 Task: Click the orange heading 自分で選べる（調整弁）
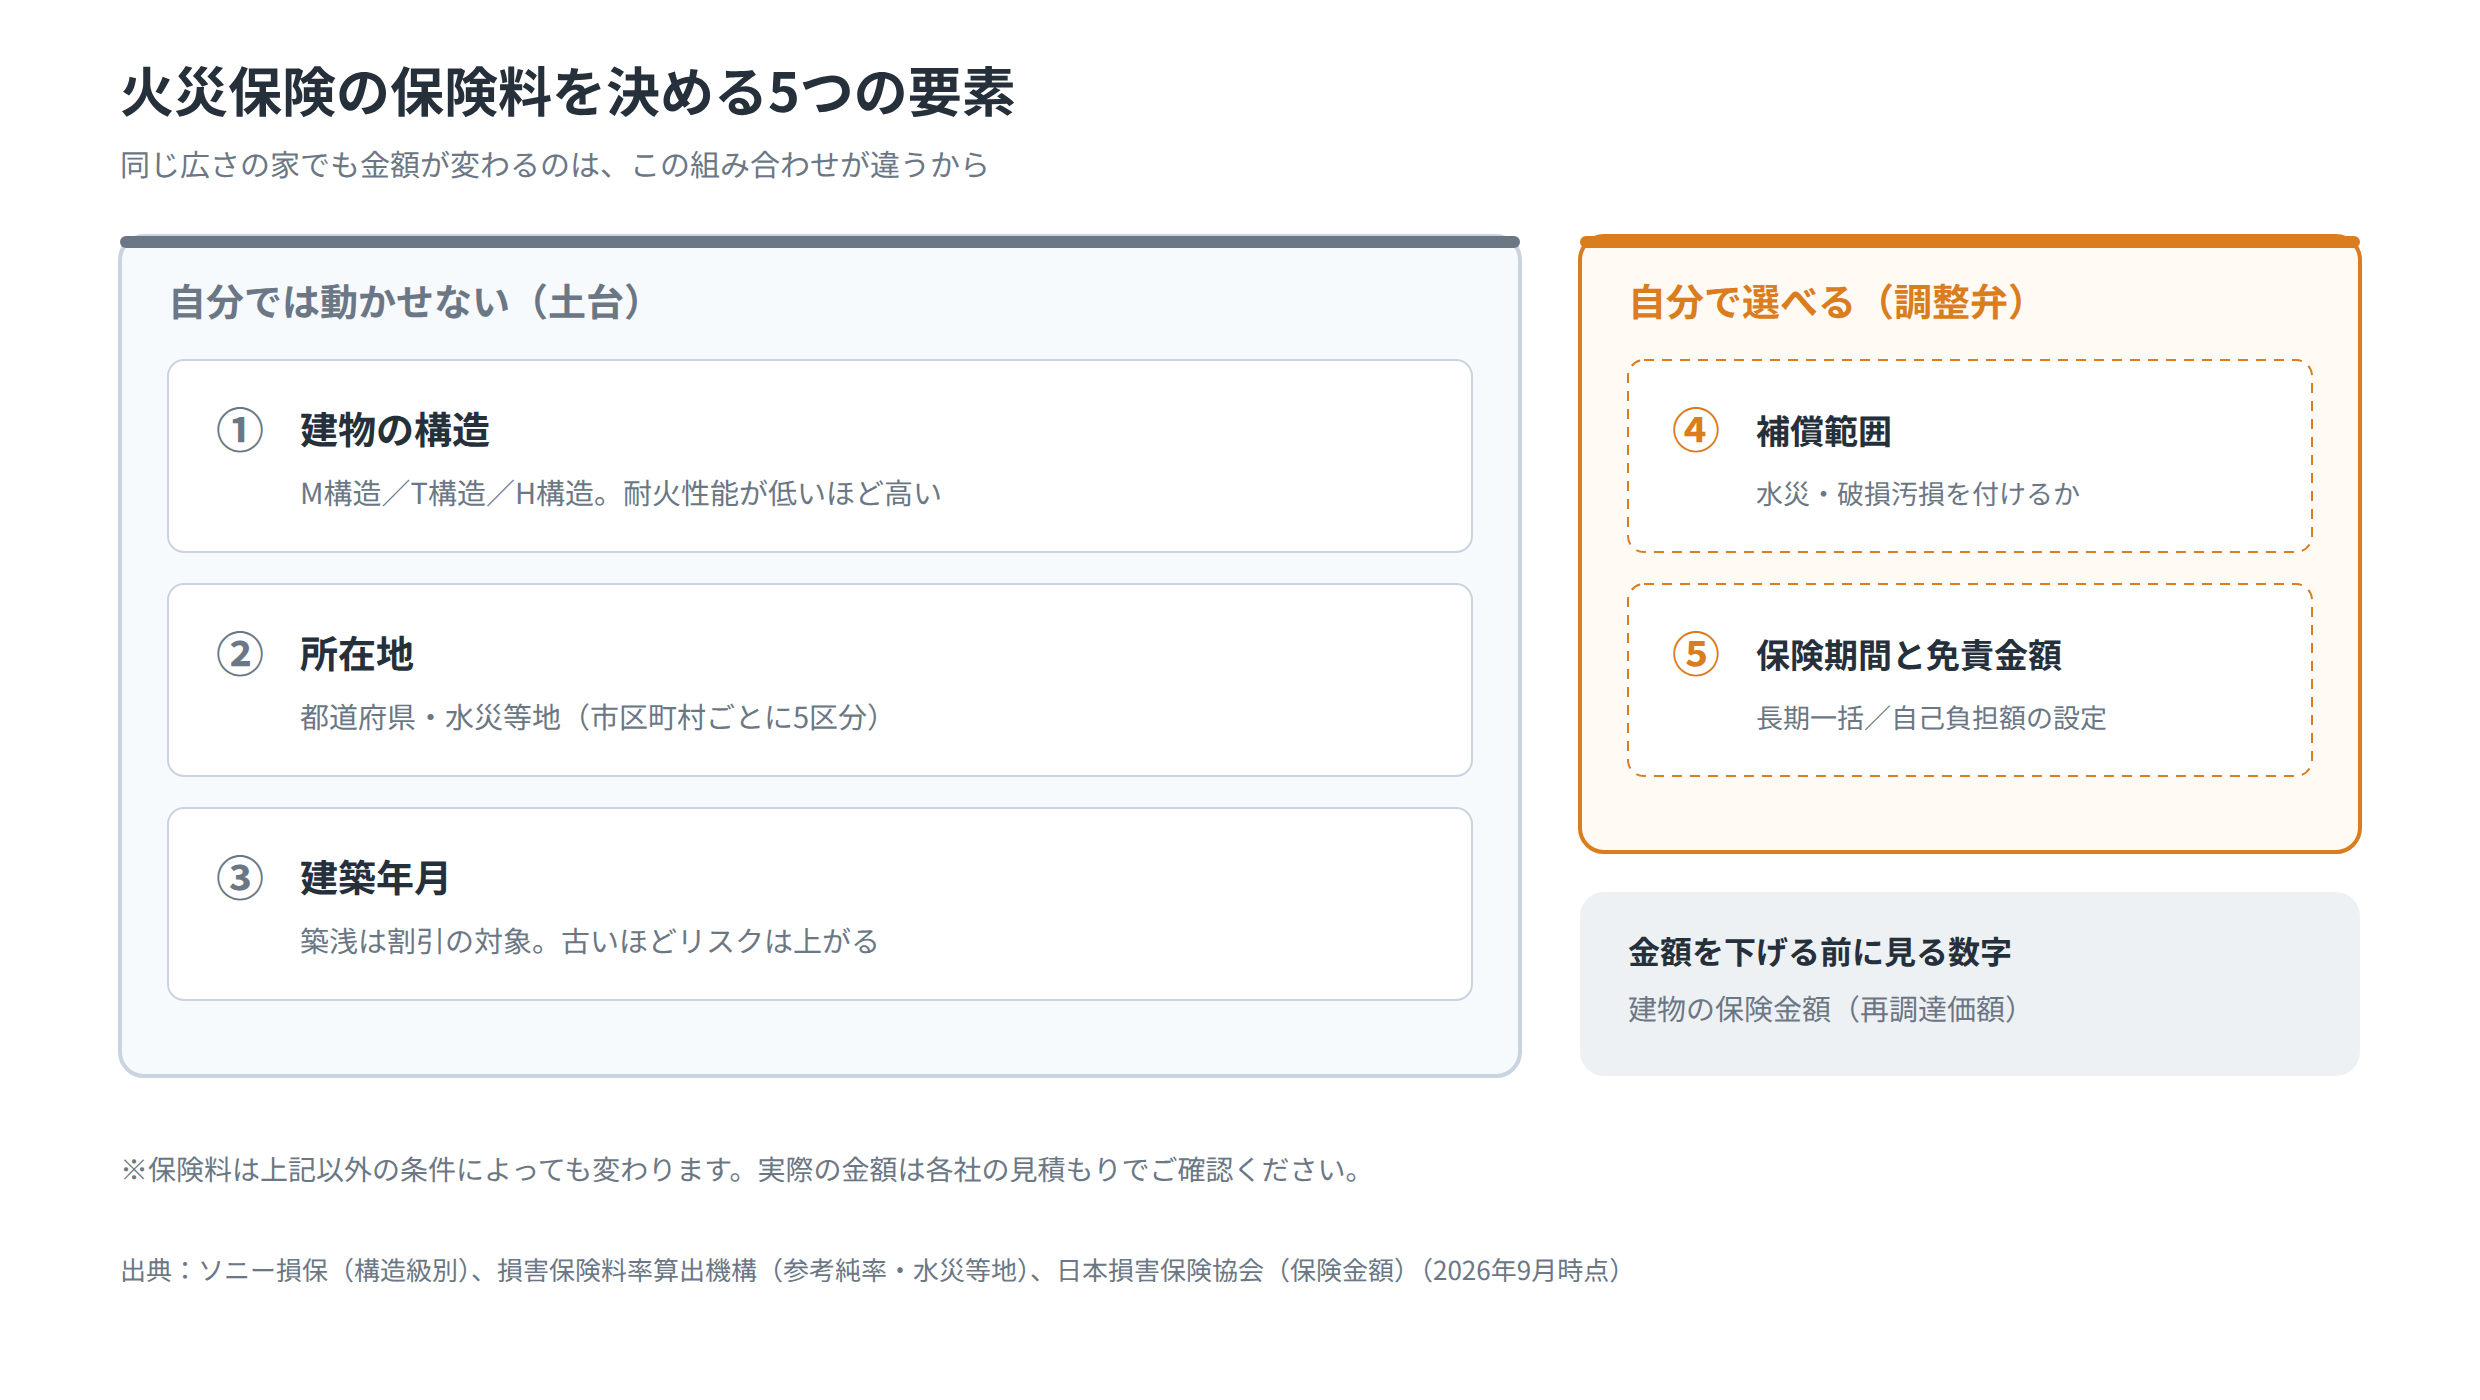point(1829,302)
